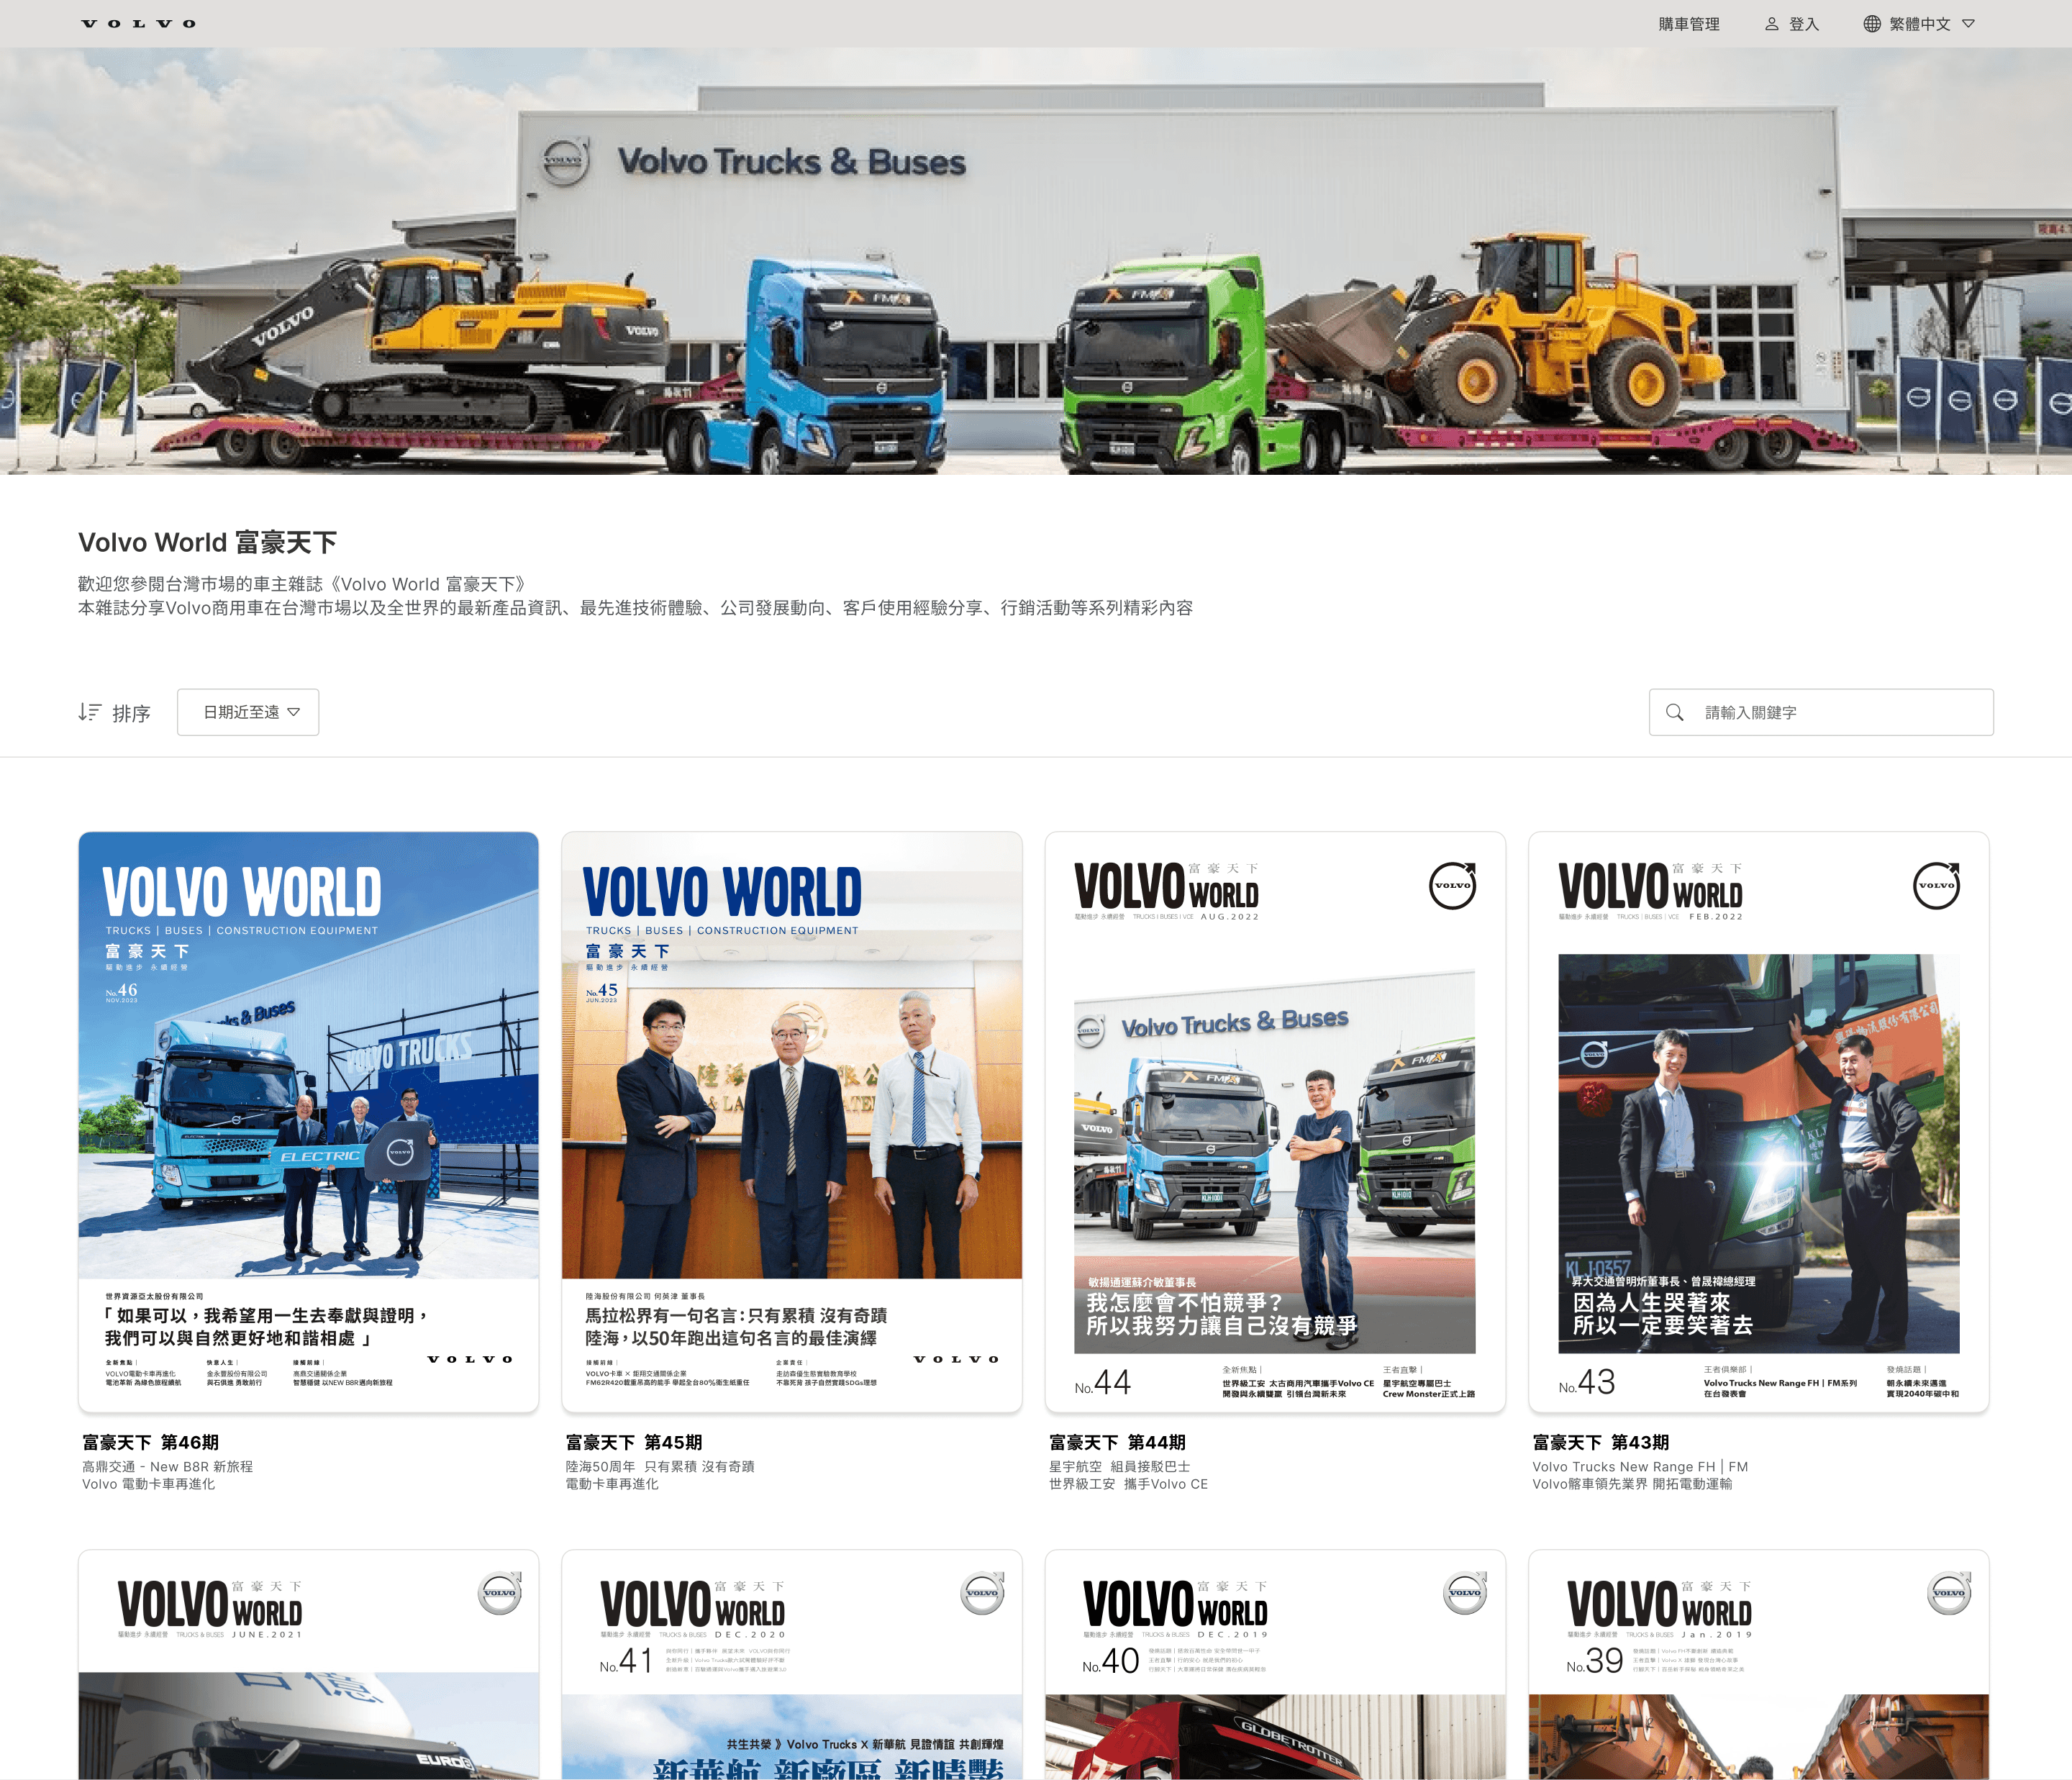2072x1780 pixels.
Task: Click the user profile icon beside 登入
Action: pos(1771,24)
